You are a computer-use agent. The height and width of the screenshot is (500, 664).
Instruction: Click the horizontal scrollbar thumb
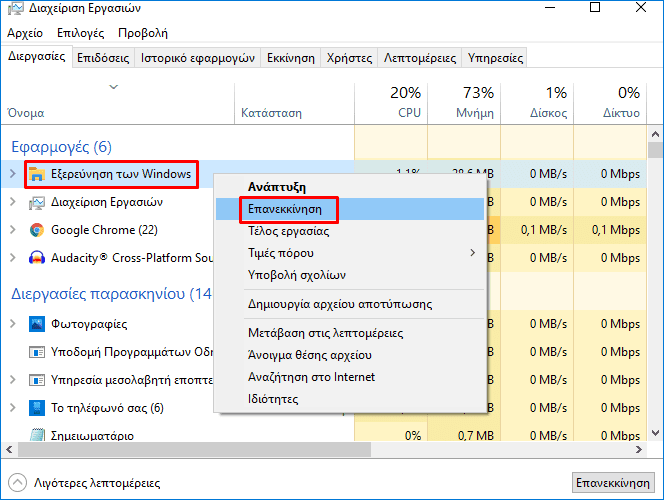tap(194, 450)
